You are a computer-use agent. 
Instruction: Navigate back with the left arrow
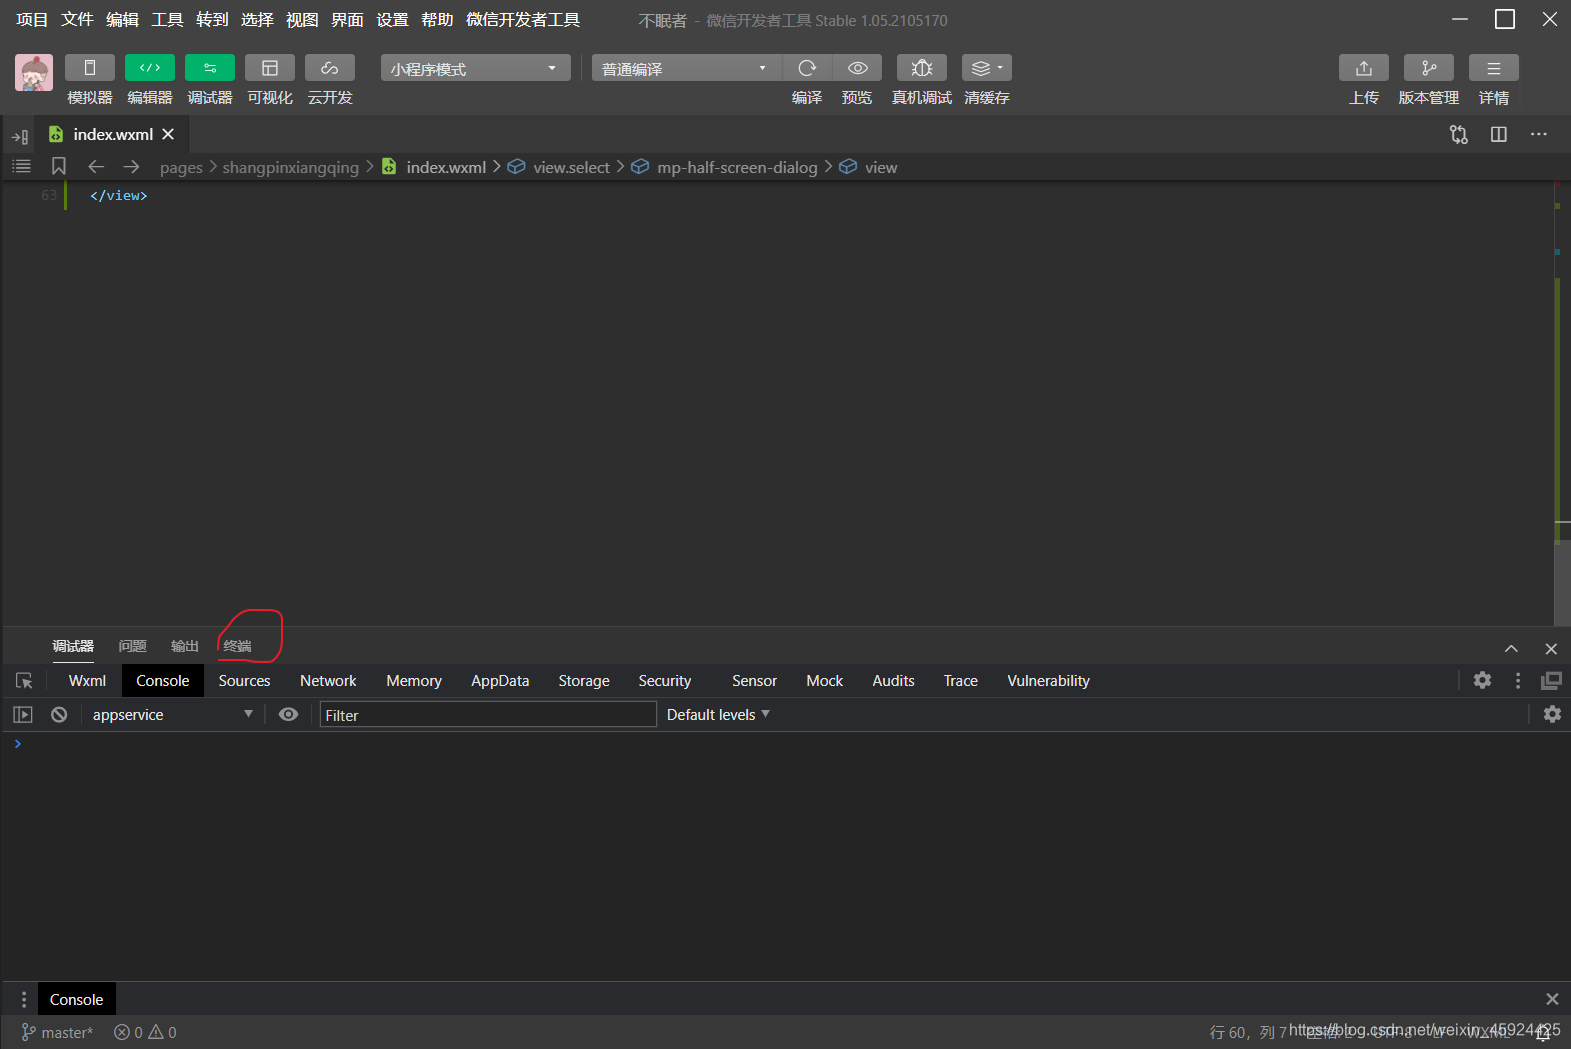[x=96, y=166]
